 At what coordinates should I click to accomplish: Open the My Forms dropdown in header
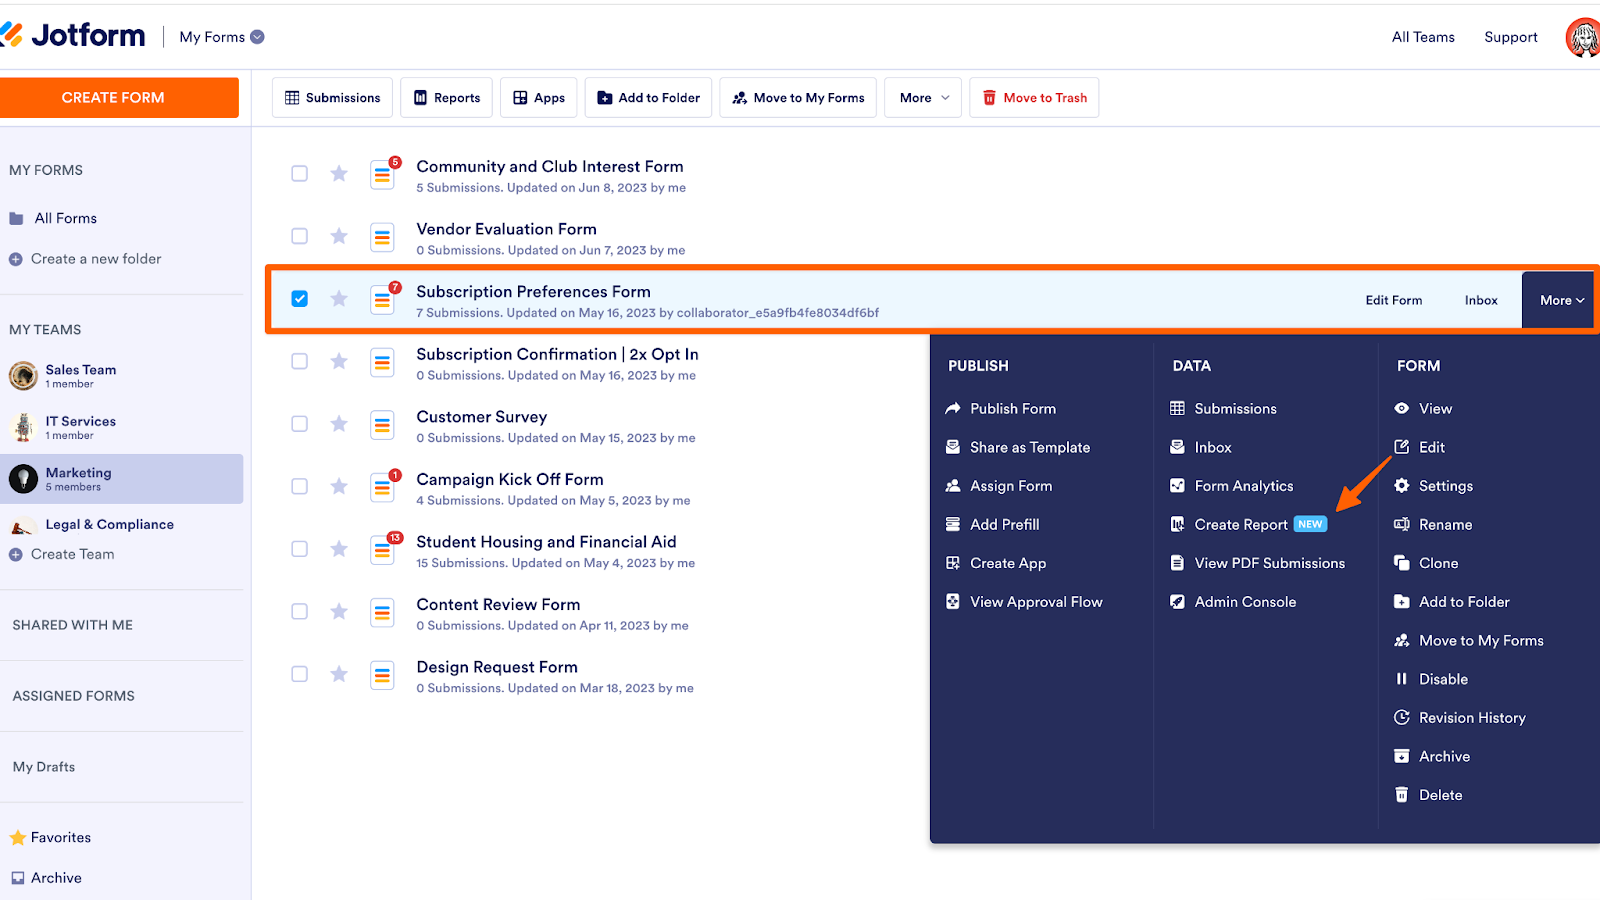[x=222, y=37]
